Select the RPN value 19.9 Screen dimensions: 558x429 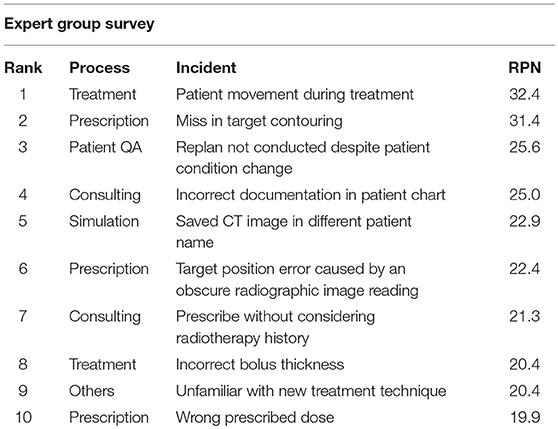tap(525, 418)
